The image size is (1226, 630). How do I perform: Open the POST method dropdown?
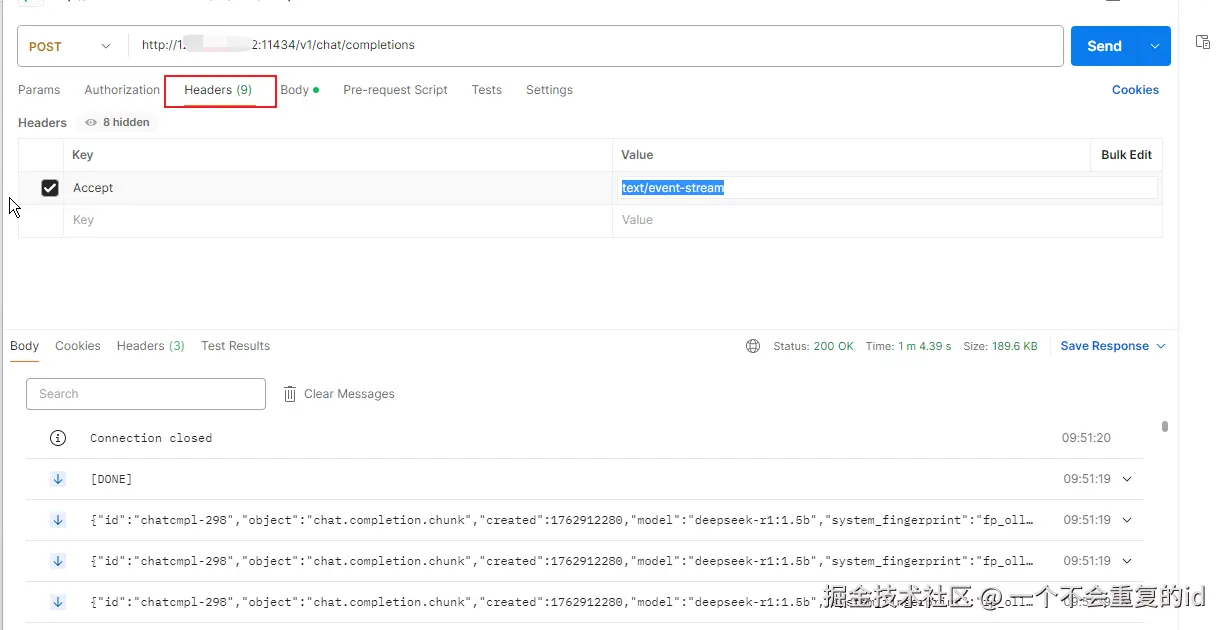click(69, 46)
